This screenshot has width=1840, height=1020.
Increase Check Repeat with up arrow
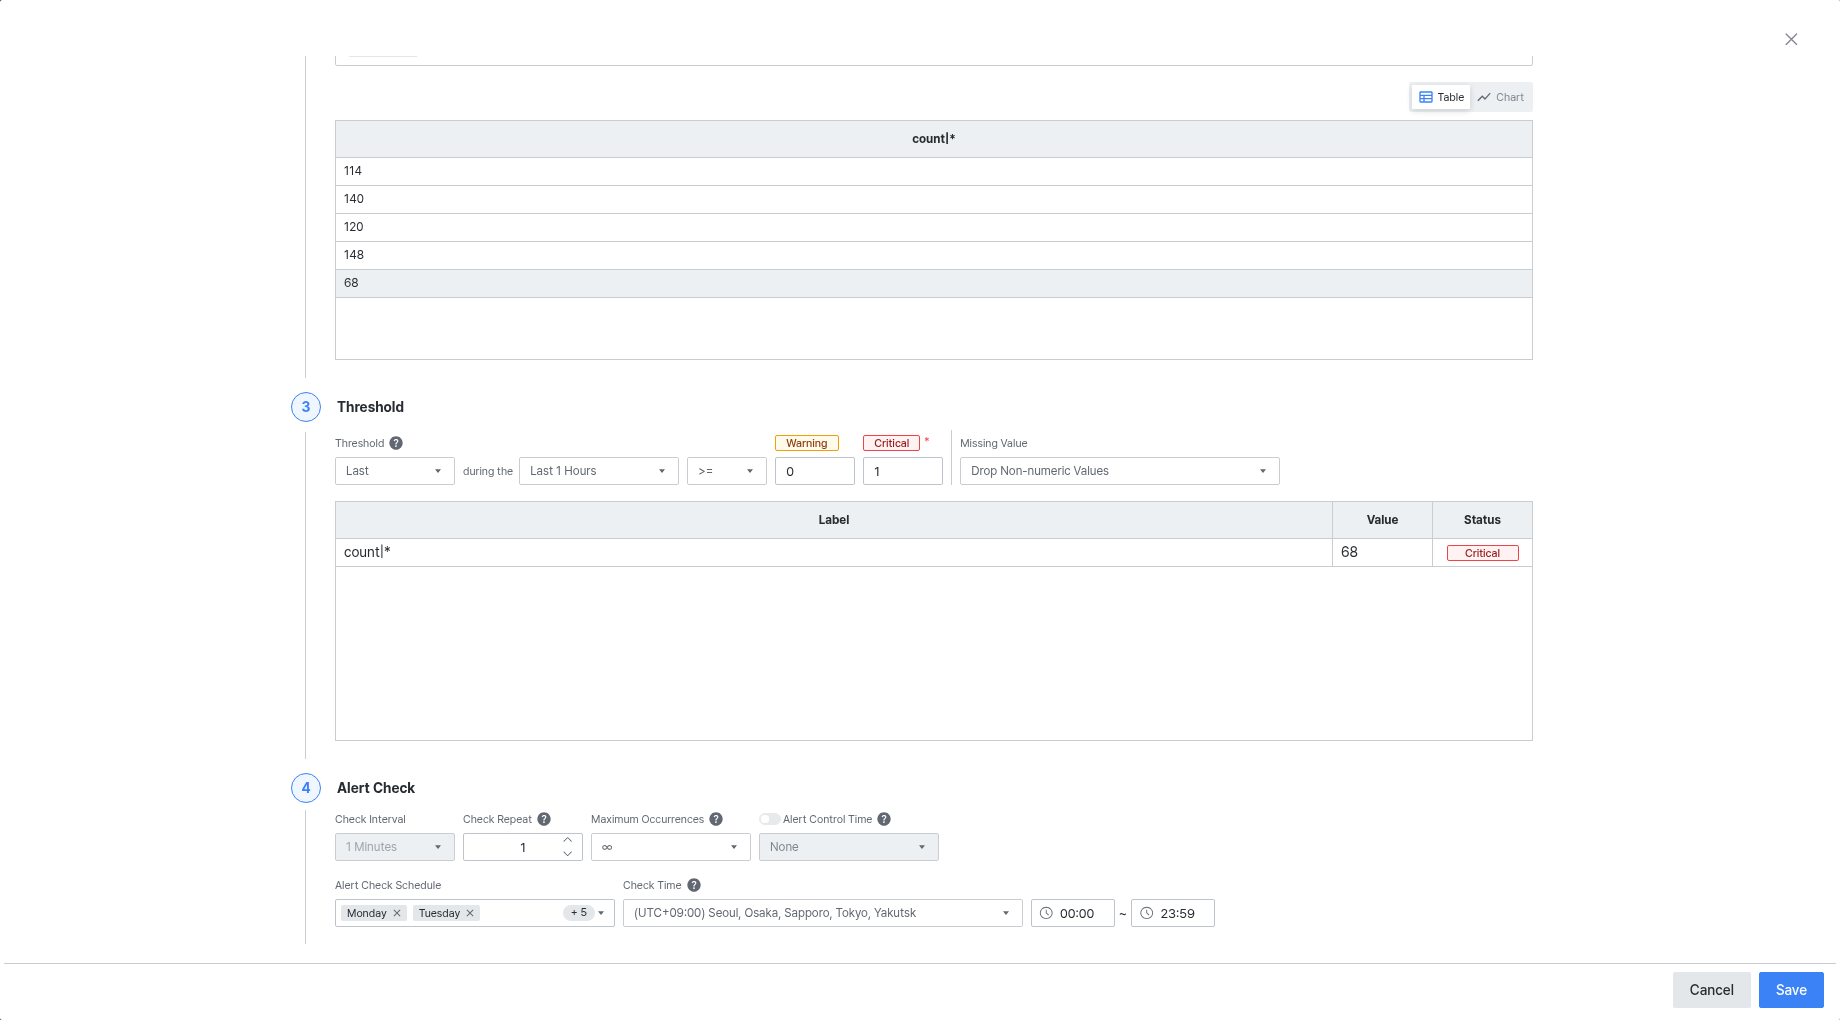(568, 840)
